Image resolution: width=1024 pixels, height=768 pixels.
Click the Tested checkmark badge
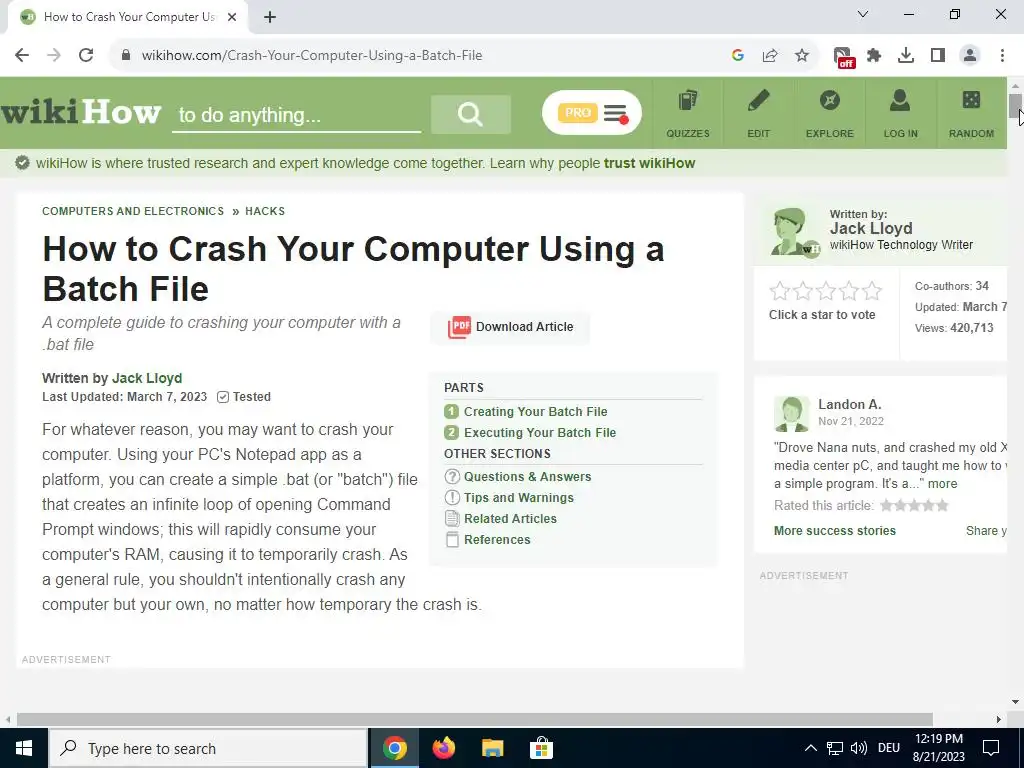244,396
